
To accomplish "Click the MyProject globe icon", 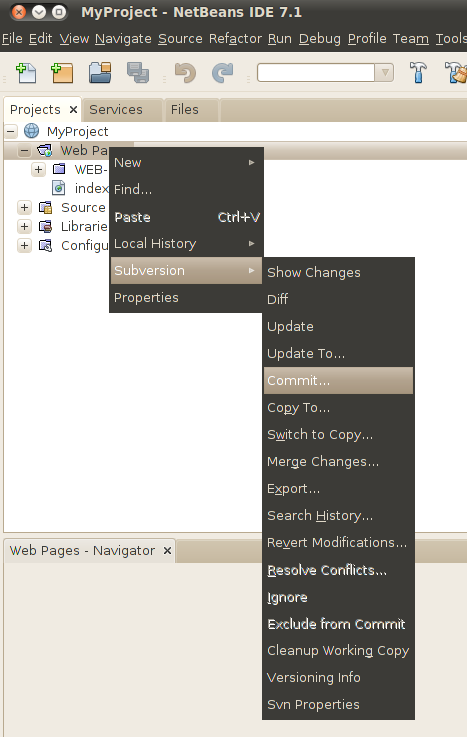I will 31,131.
